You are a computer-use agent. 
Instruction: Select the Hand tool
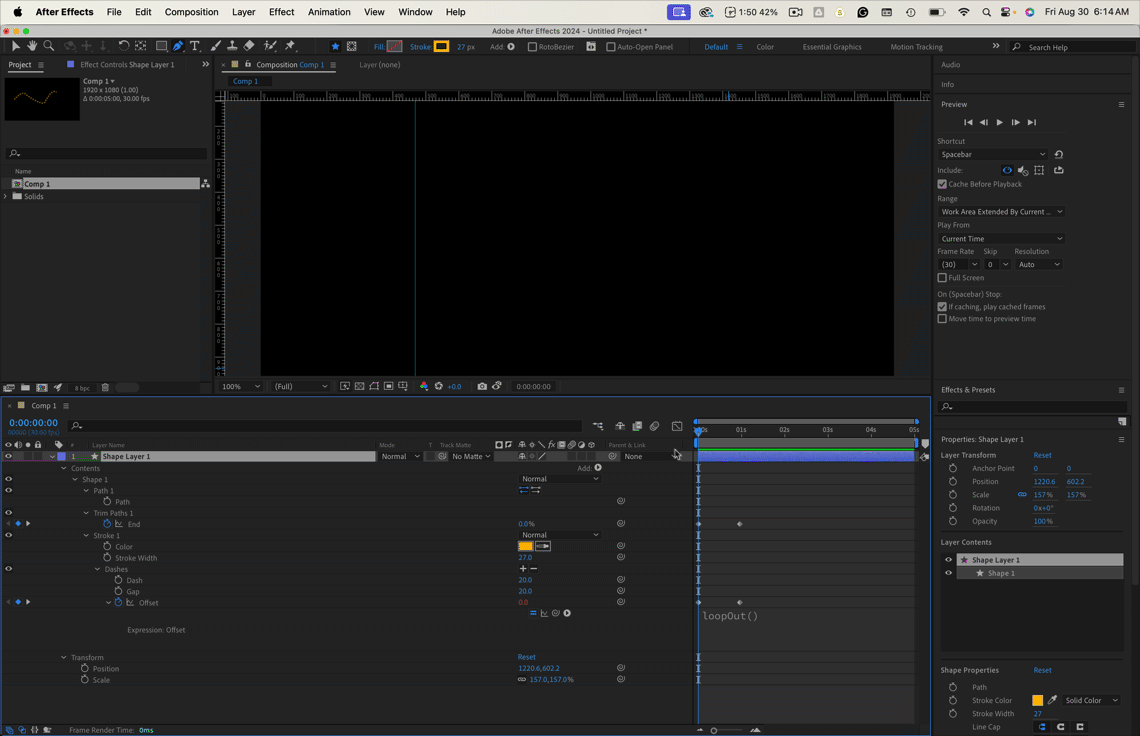32,46
